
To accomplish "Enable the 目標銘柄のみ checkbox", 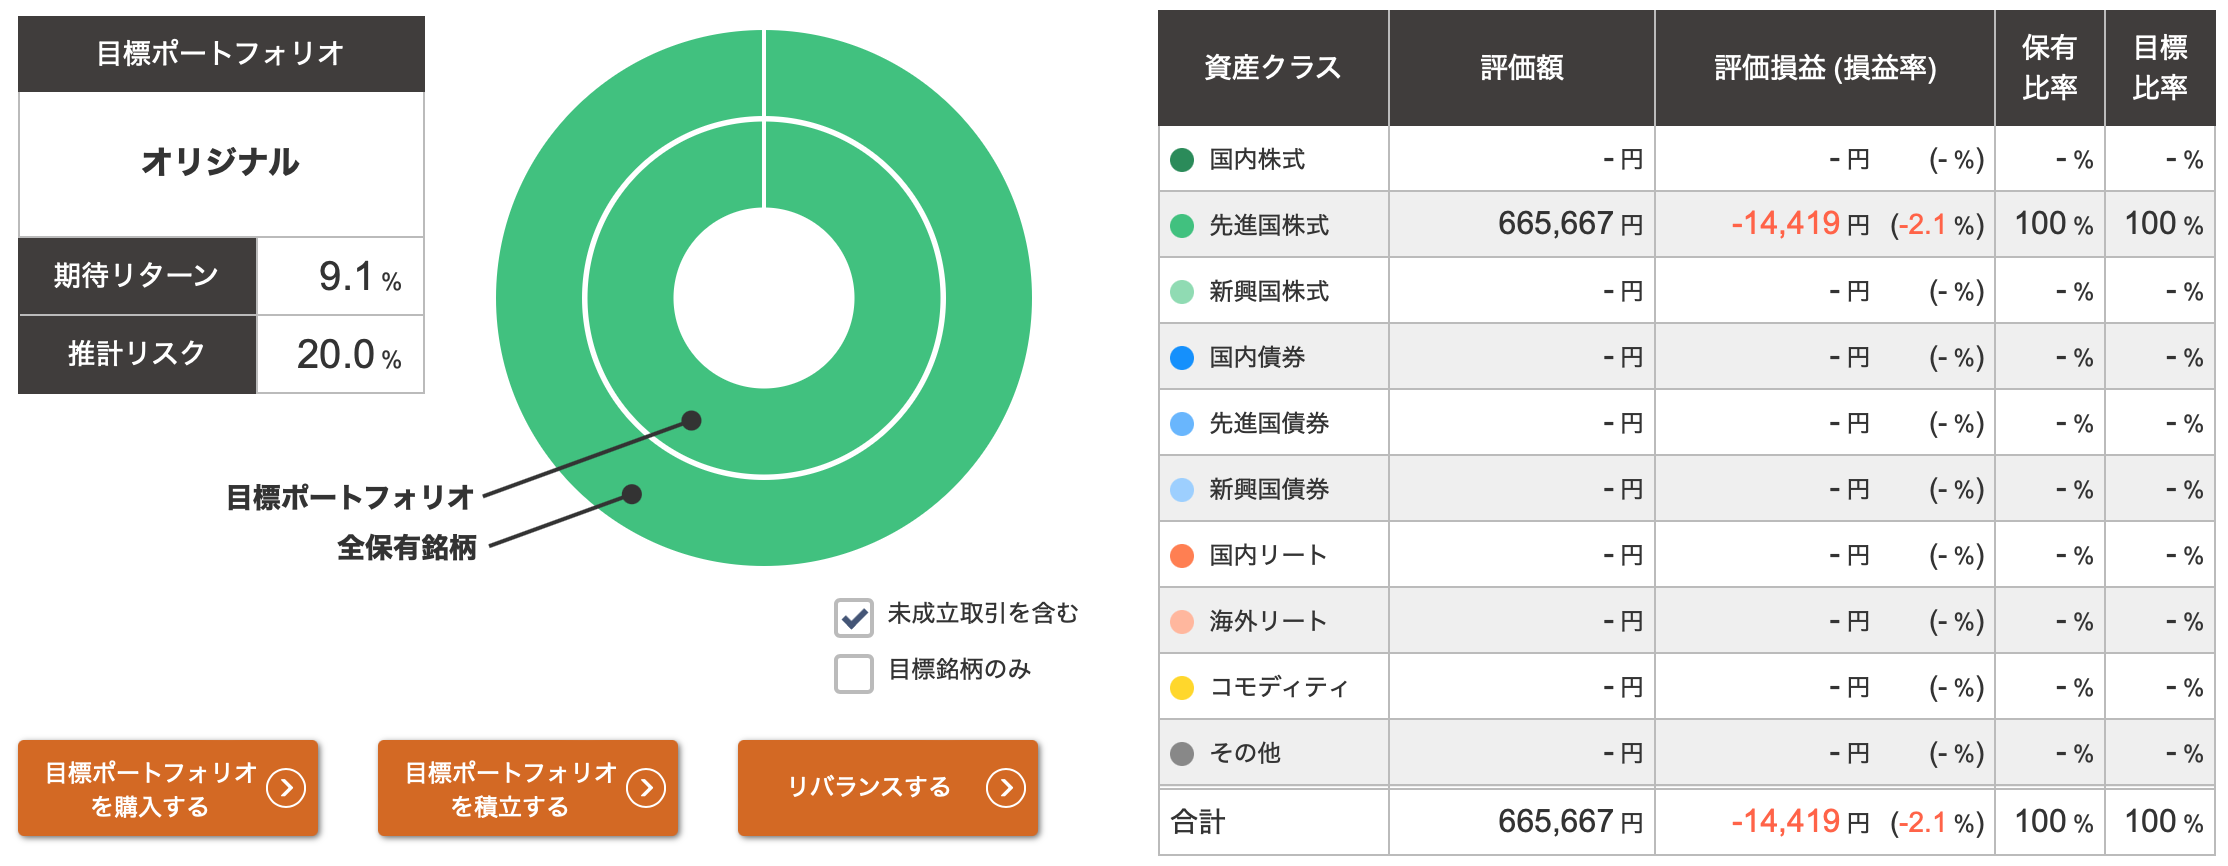I will coord(854,674).
